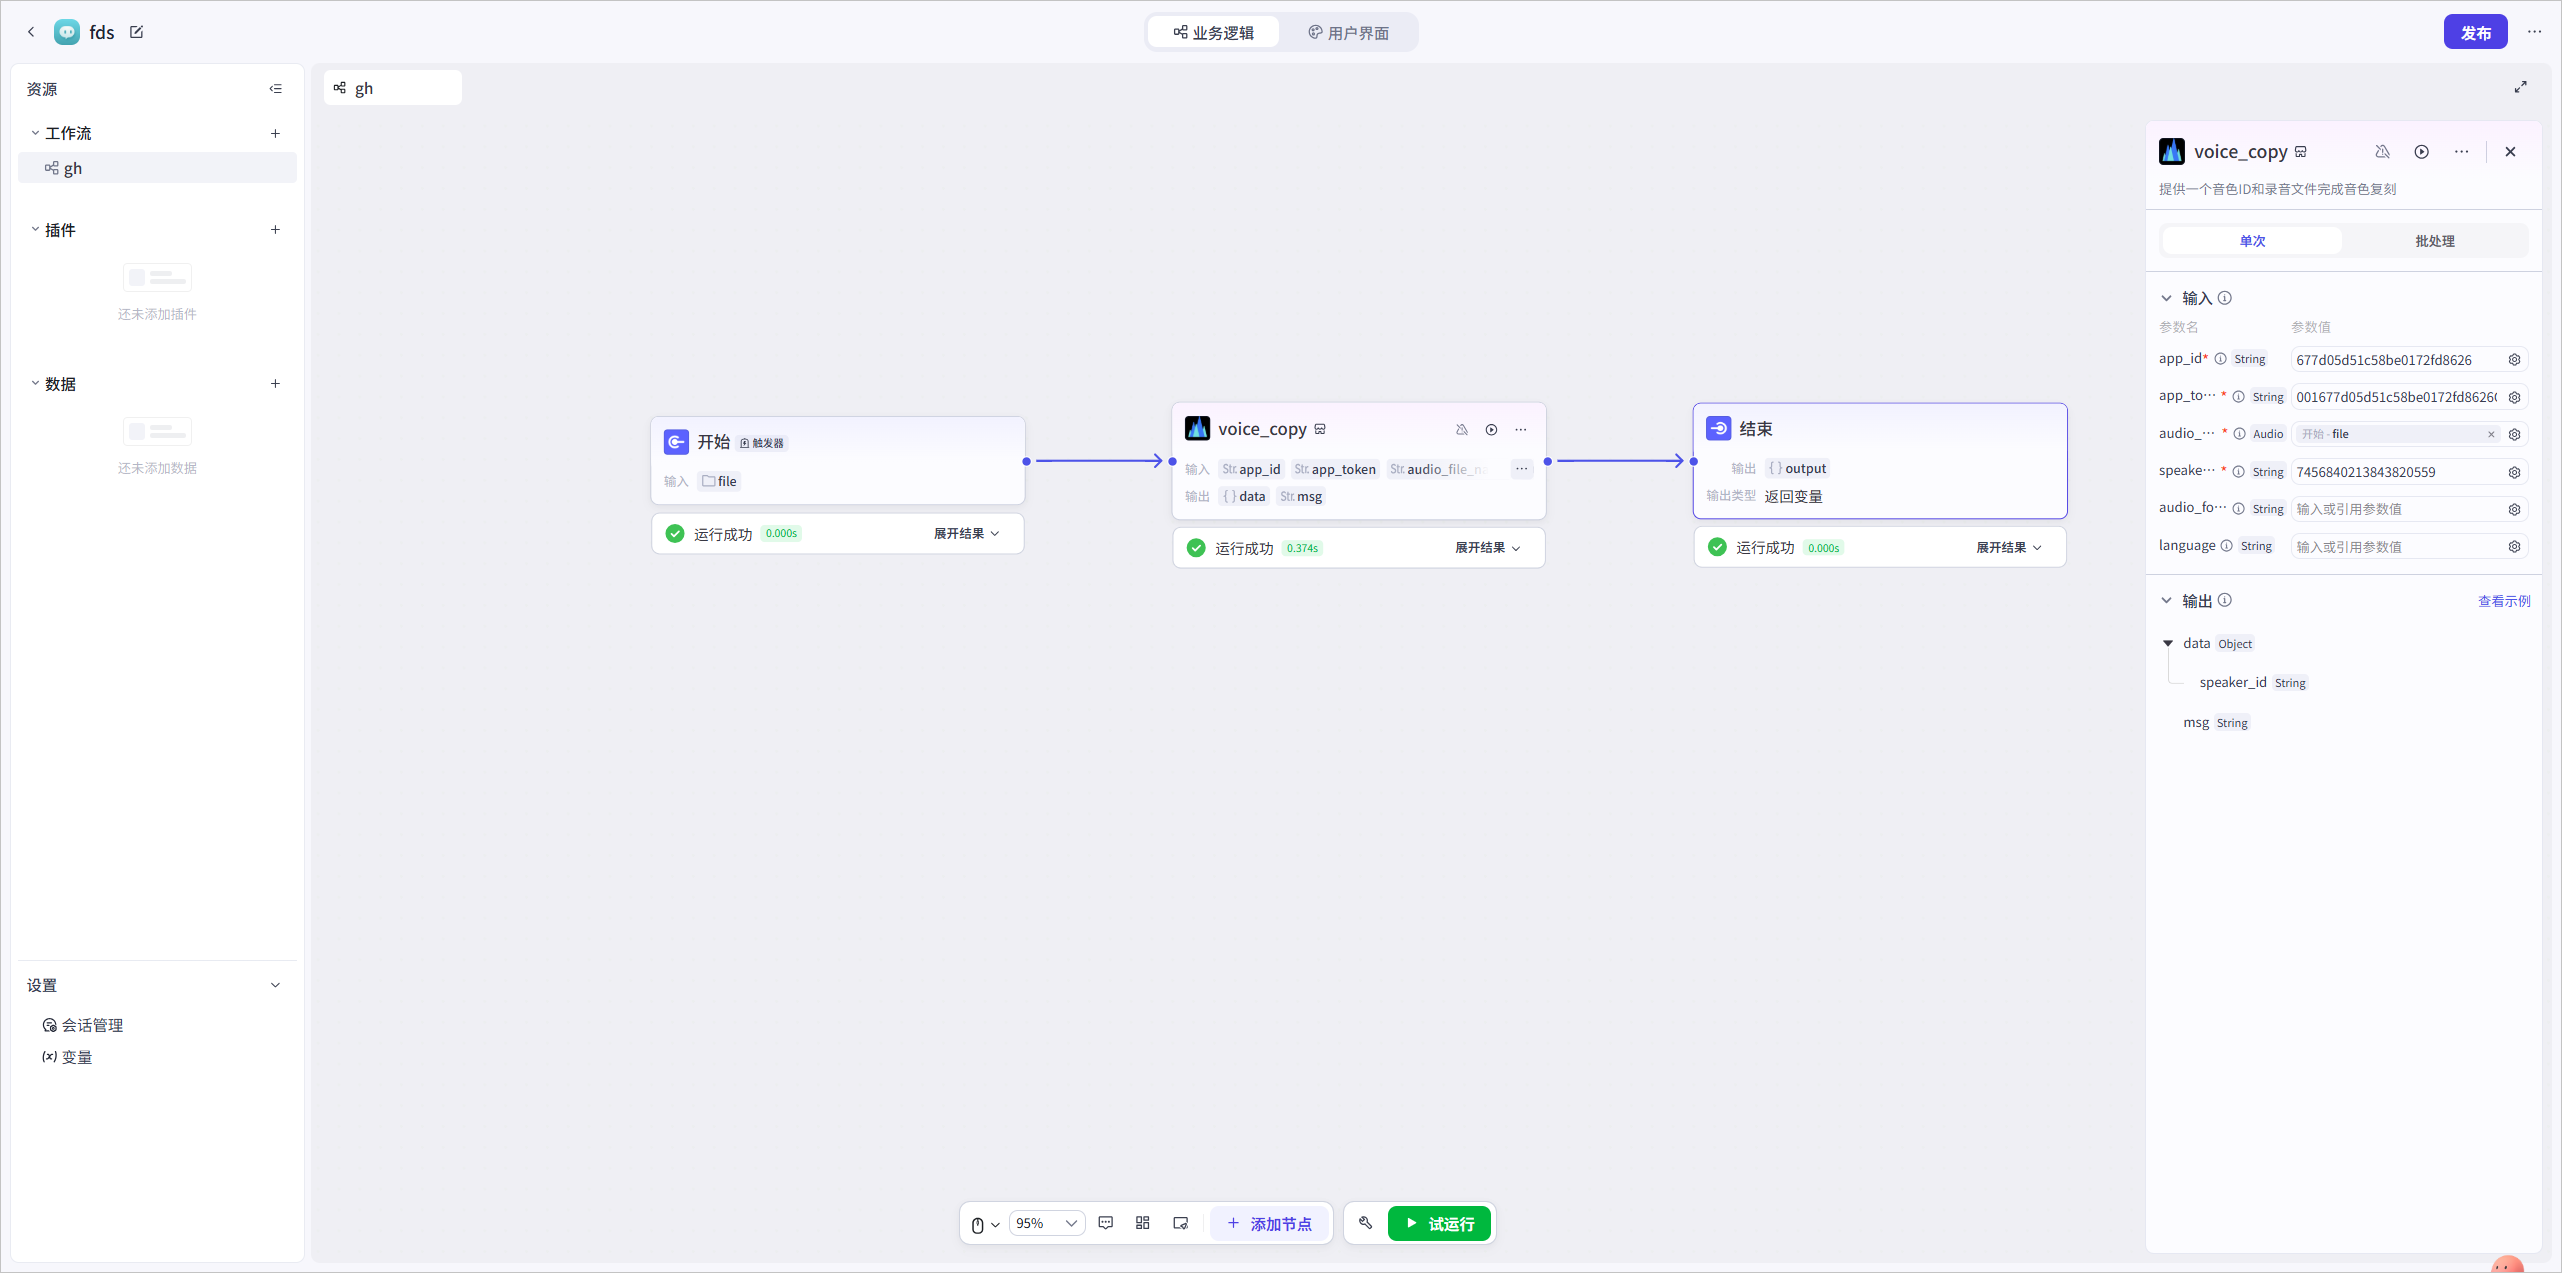Image resolution: width=2562 pixels, height=1273 pixels.
Task: Toggle the minimap icon in the bottom toolbar
Action: (x=1181, y=1223)
